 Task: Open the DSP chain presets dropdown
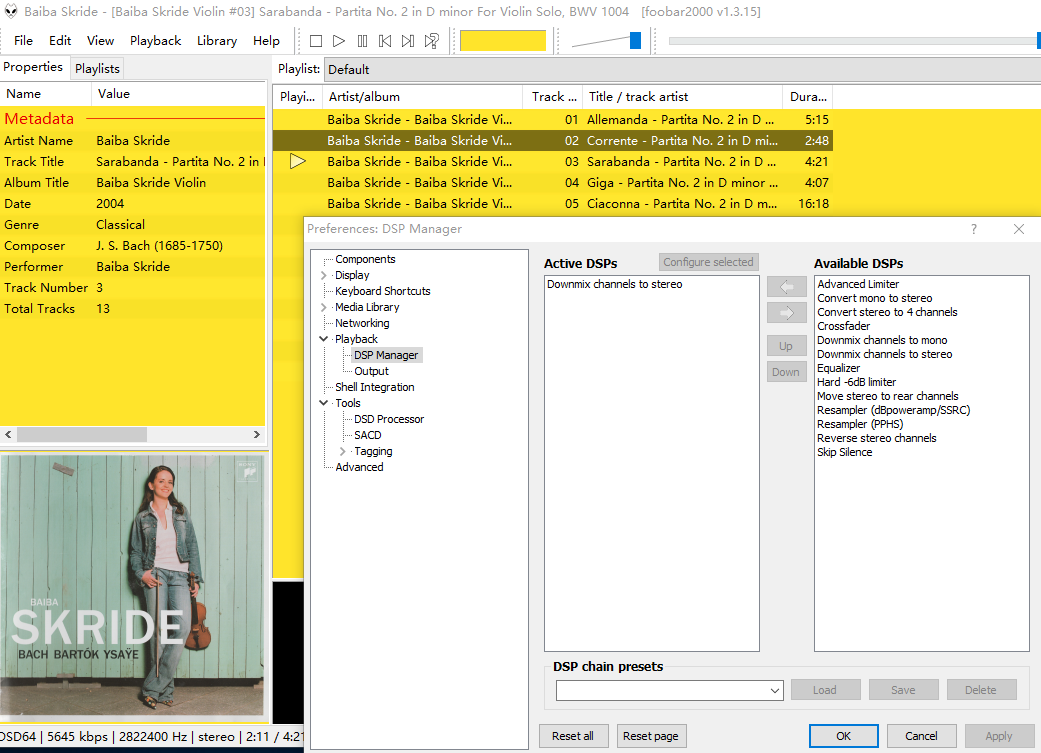point(775,690)
